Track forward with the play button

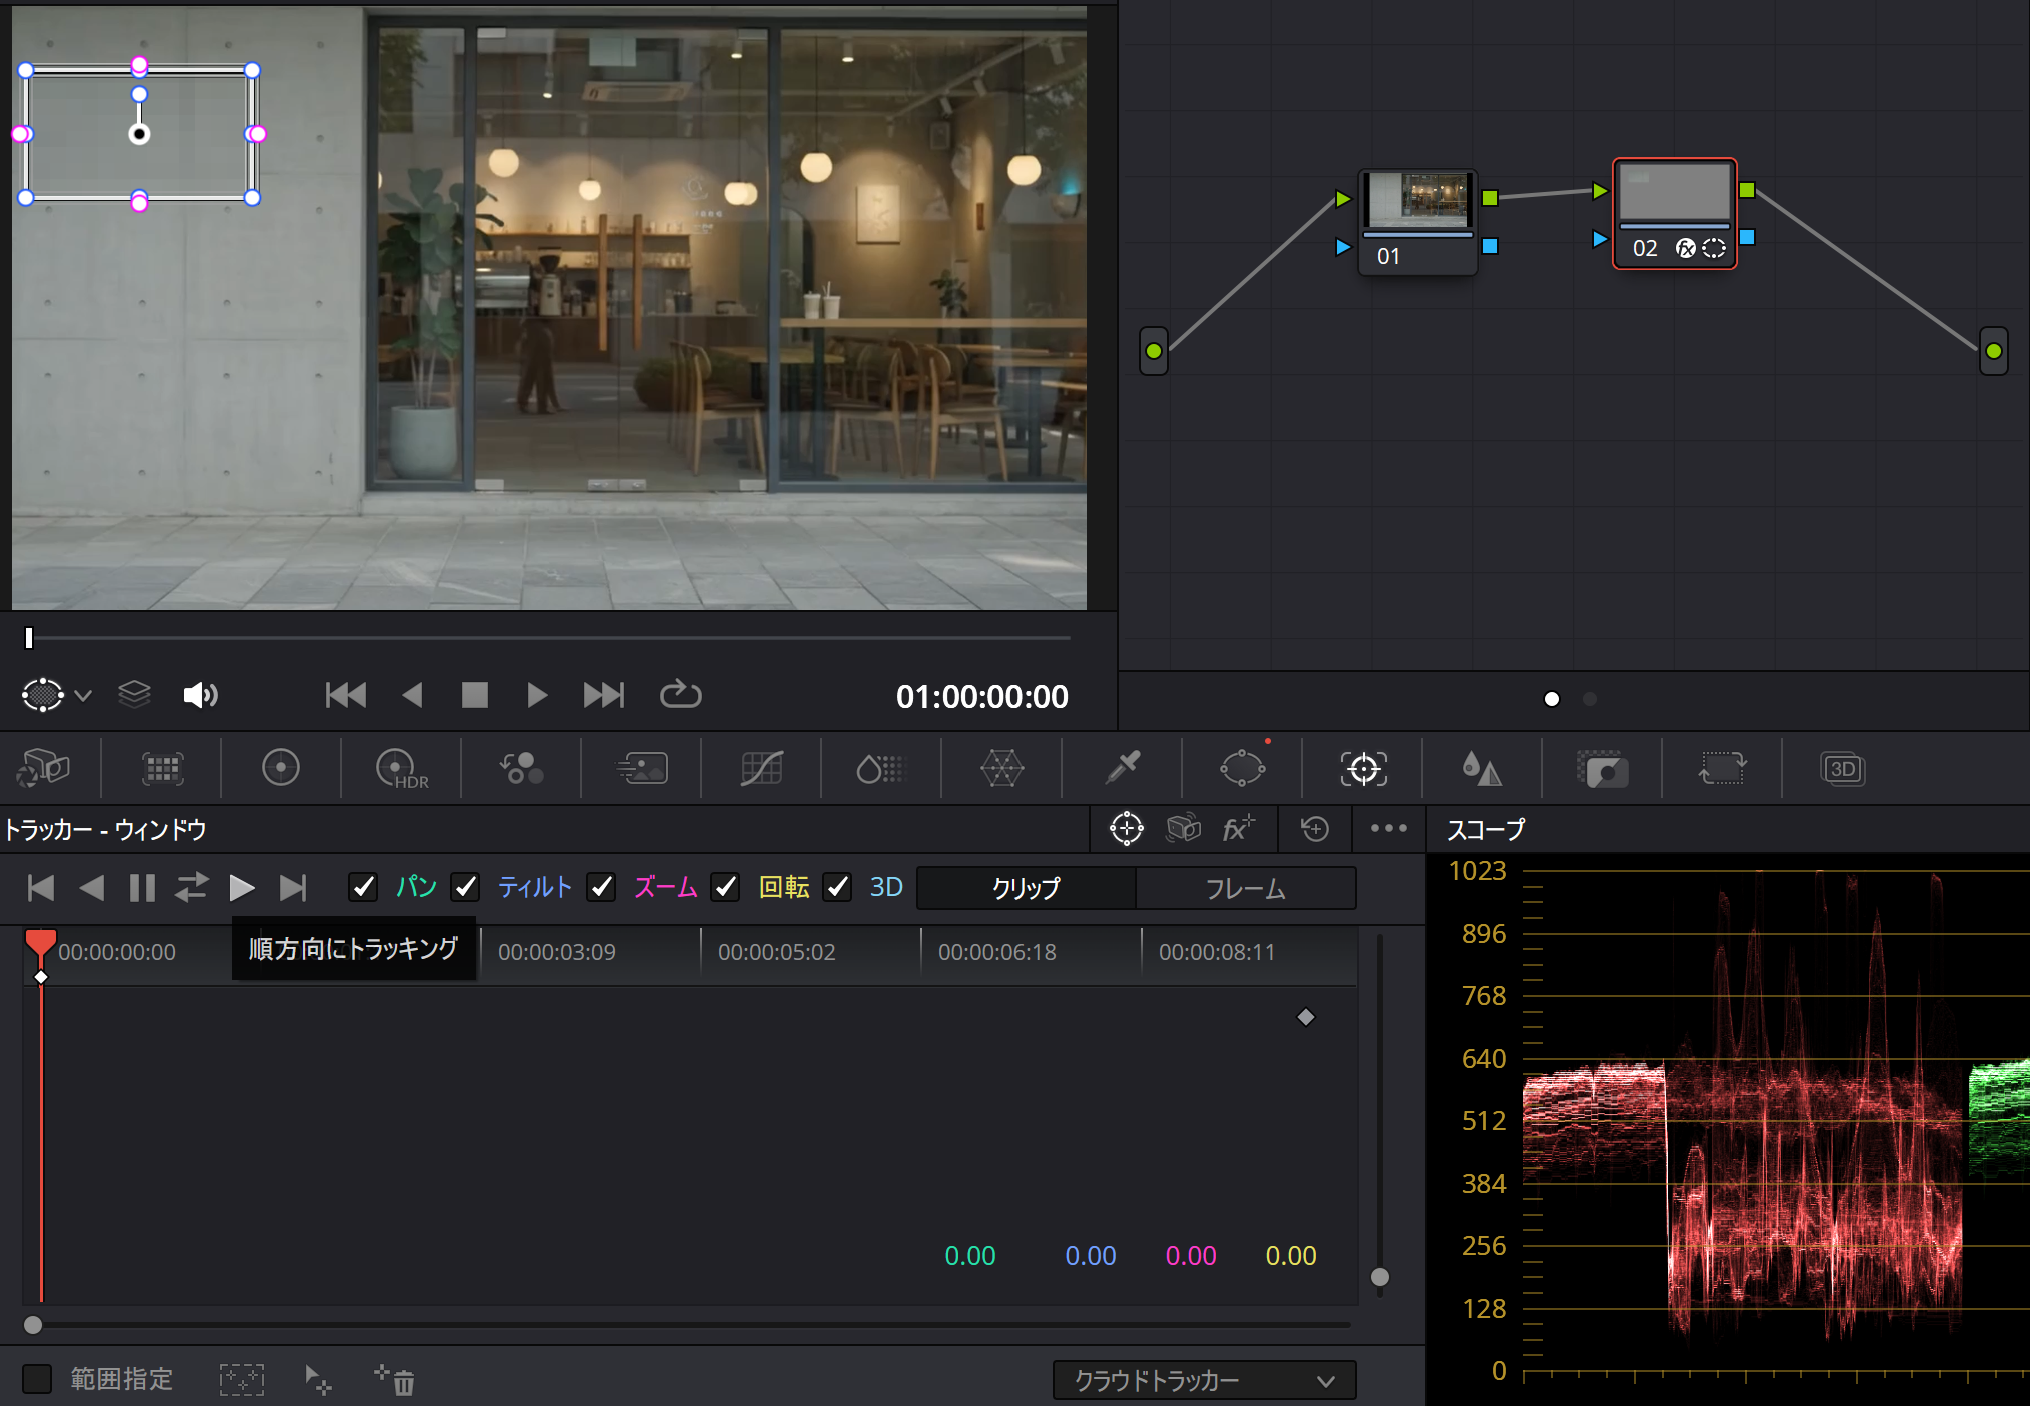tap(241, 888)
